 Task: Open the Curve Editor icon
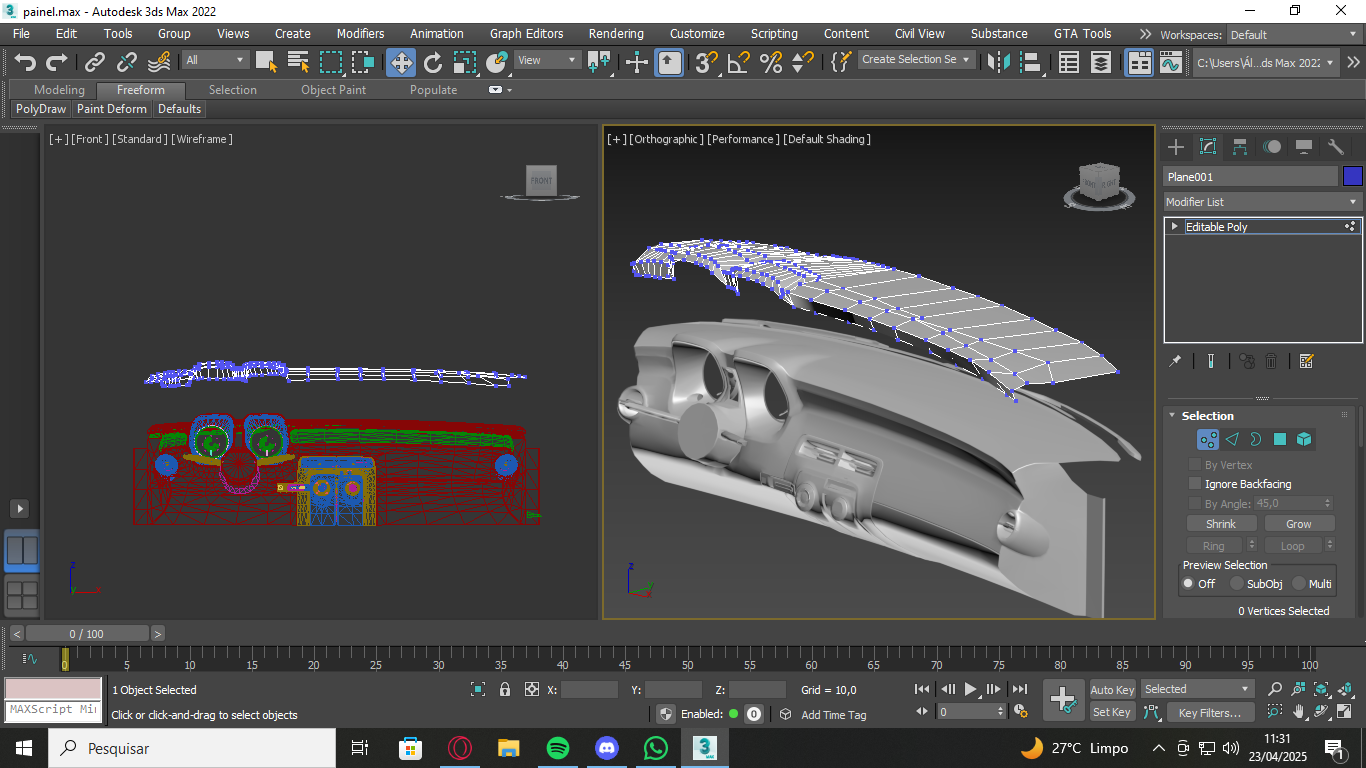click(x=1171, y=62)
